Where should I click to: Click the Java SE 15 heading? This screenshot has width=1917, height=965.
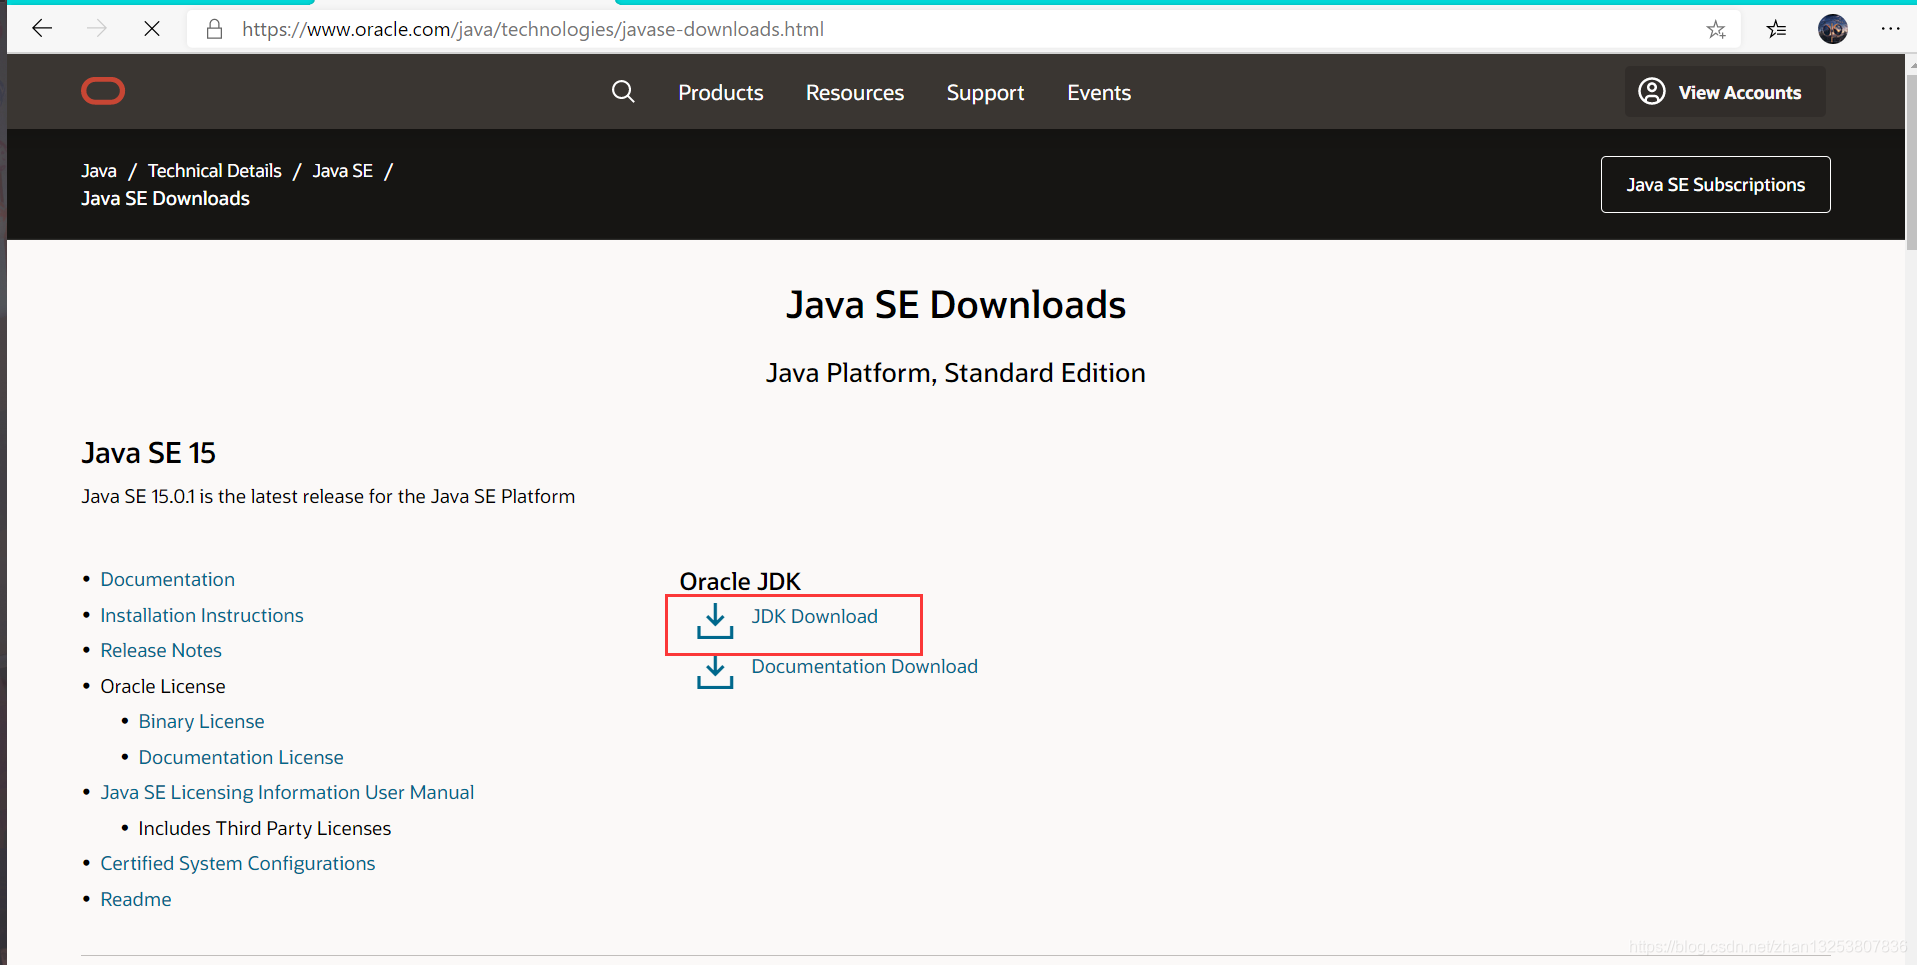[148, 453]
